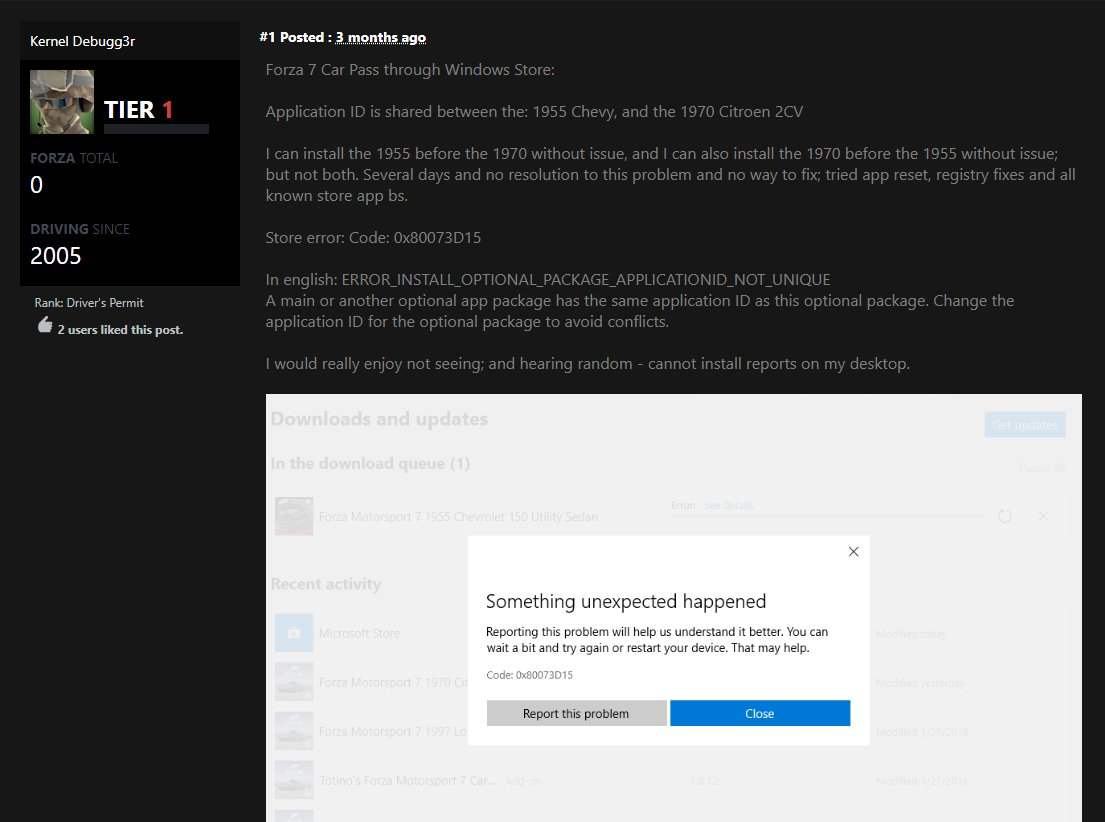
Task: Click the 'Forza 7 Car Pass through Windows Store:' line
Action: (x=410, y=70)
